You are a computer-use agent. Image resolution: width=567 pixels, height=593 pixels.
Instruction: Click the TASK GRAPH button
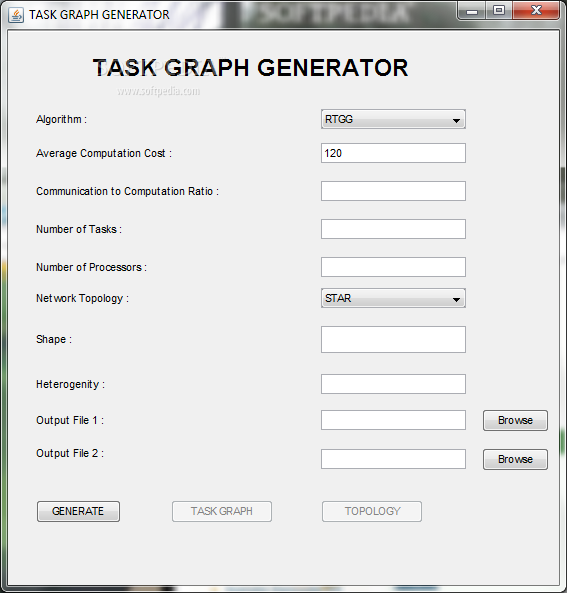click(222, 511)
